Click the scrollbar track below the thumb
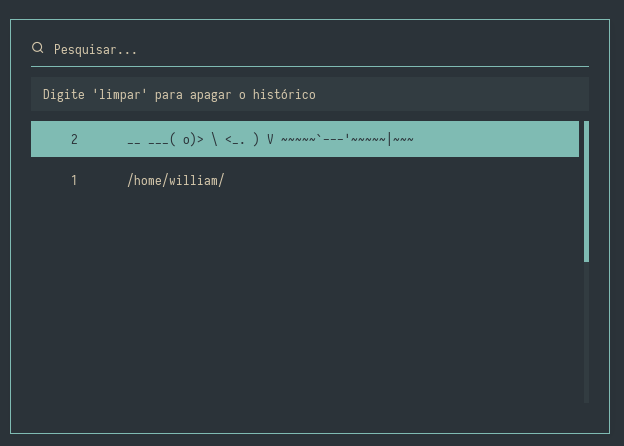624x446 pixels. [x=586, y=330]
